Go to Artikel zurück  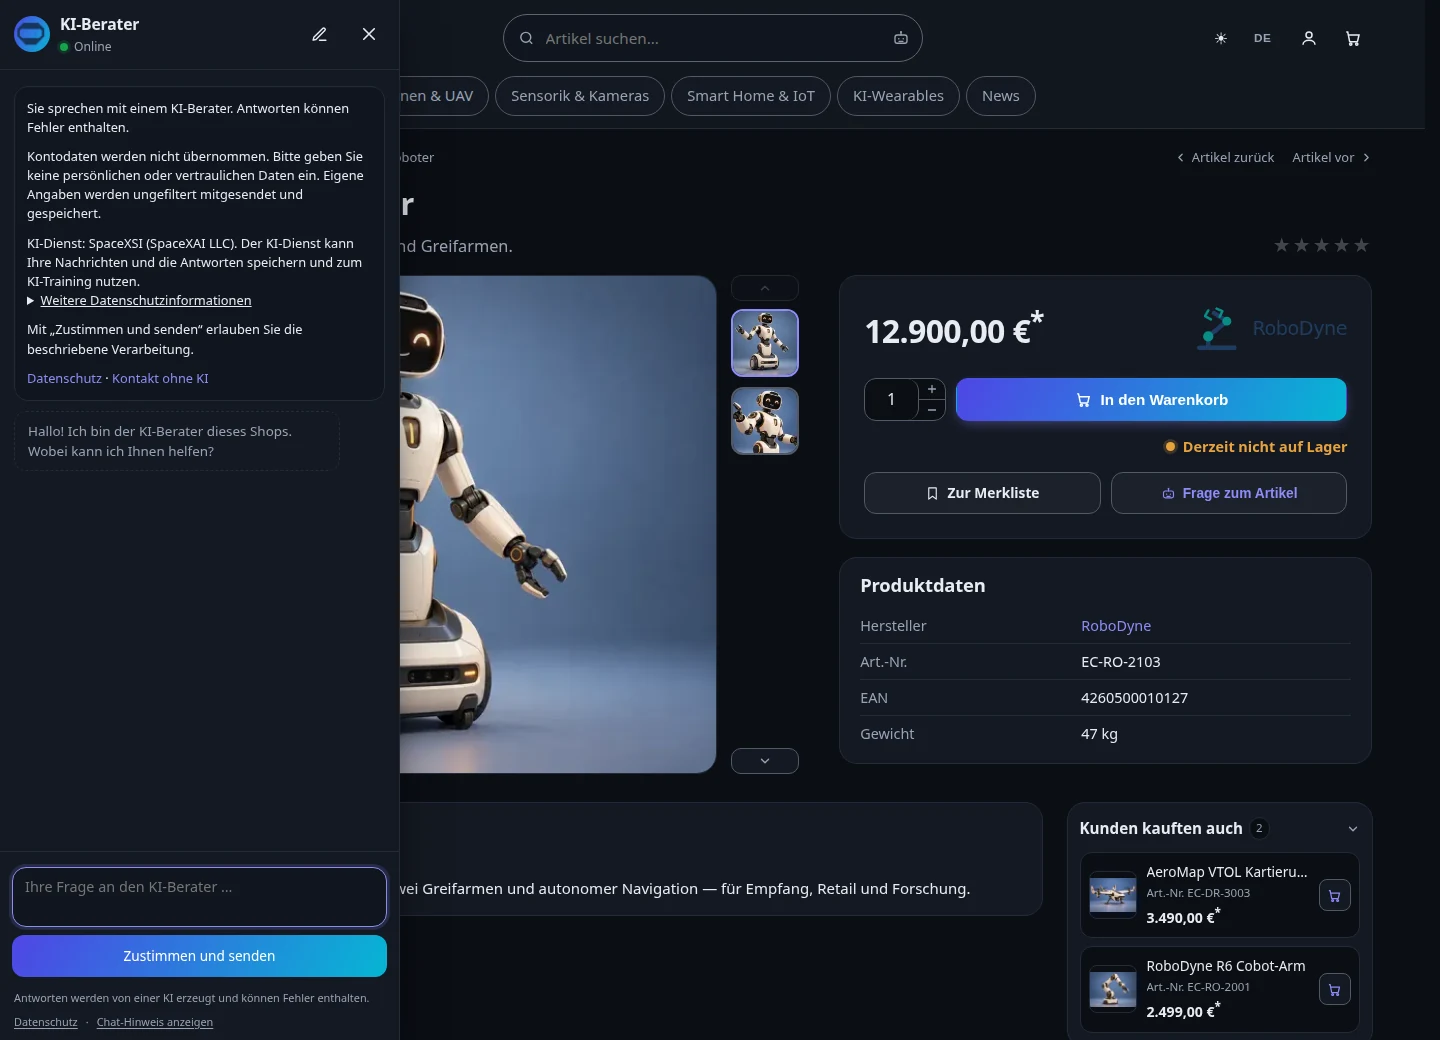pos(1225,157)
